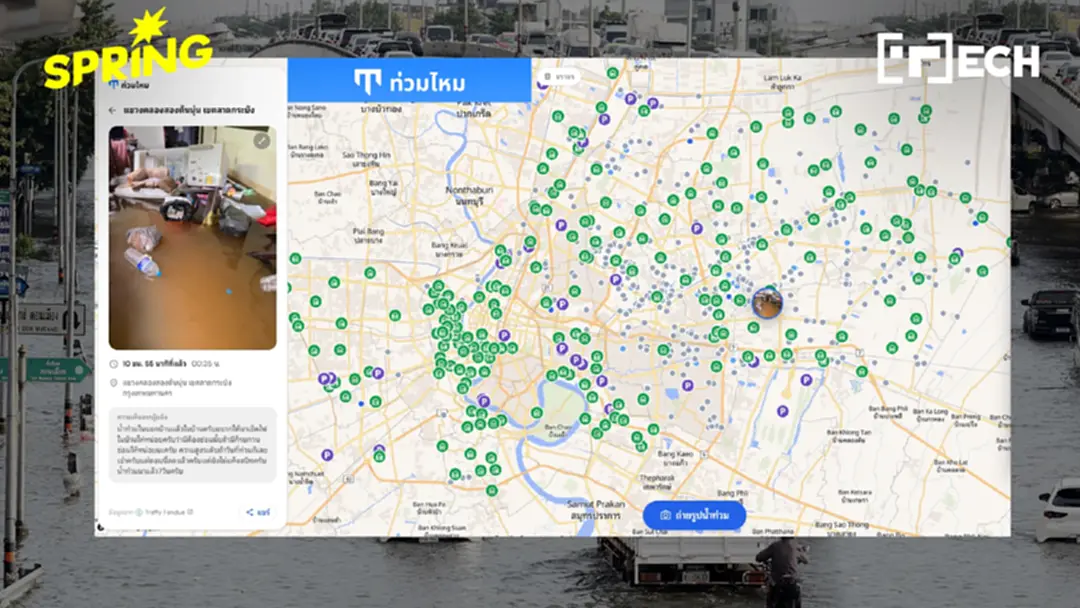The image size is (1080, 608).
Task: Click the panel title beside the back arrow
Action: (x=189, y=110)
